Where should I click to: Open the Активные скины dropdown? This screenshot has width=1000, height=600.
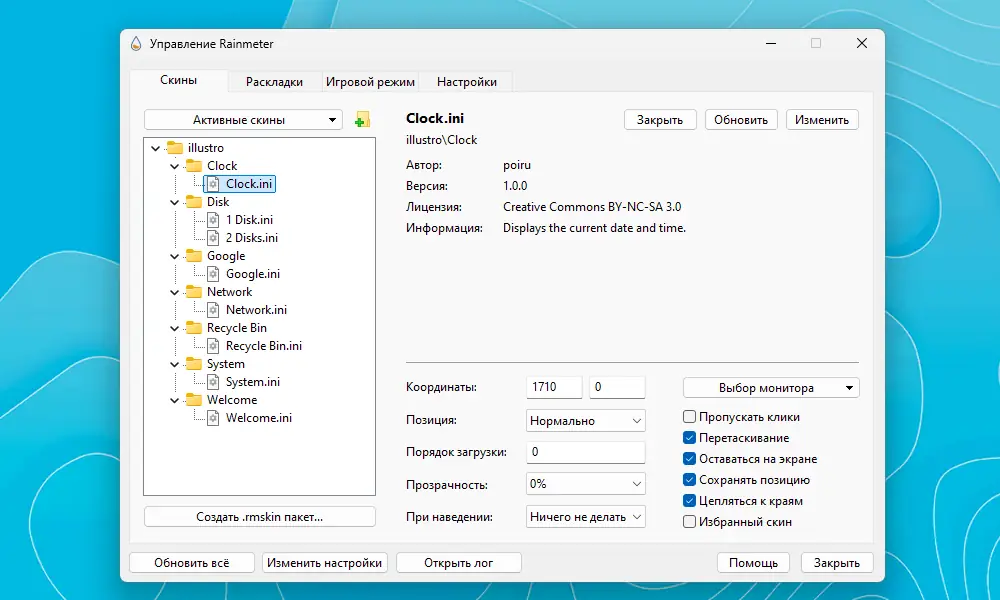[243, 120]
